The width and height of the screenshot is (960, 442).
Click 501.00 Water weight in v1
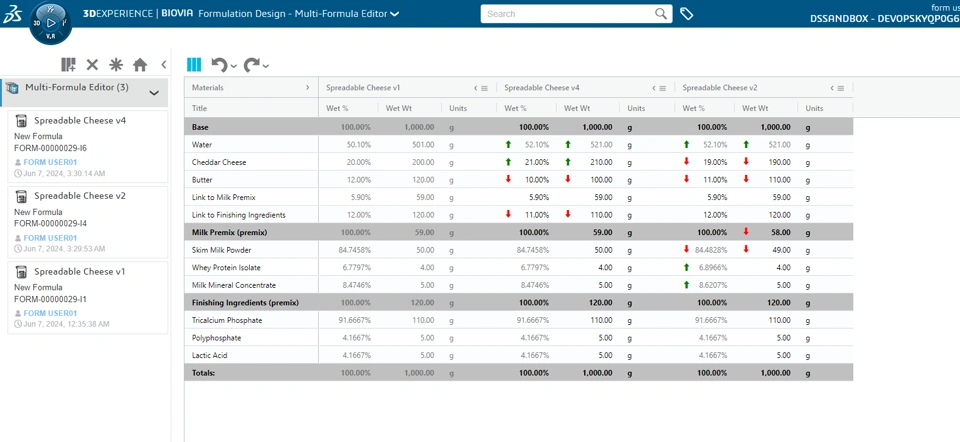tap(421, 145)
